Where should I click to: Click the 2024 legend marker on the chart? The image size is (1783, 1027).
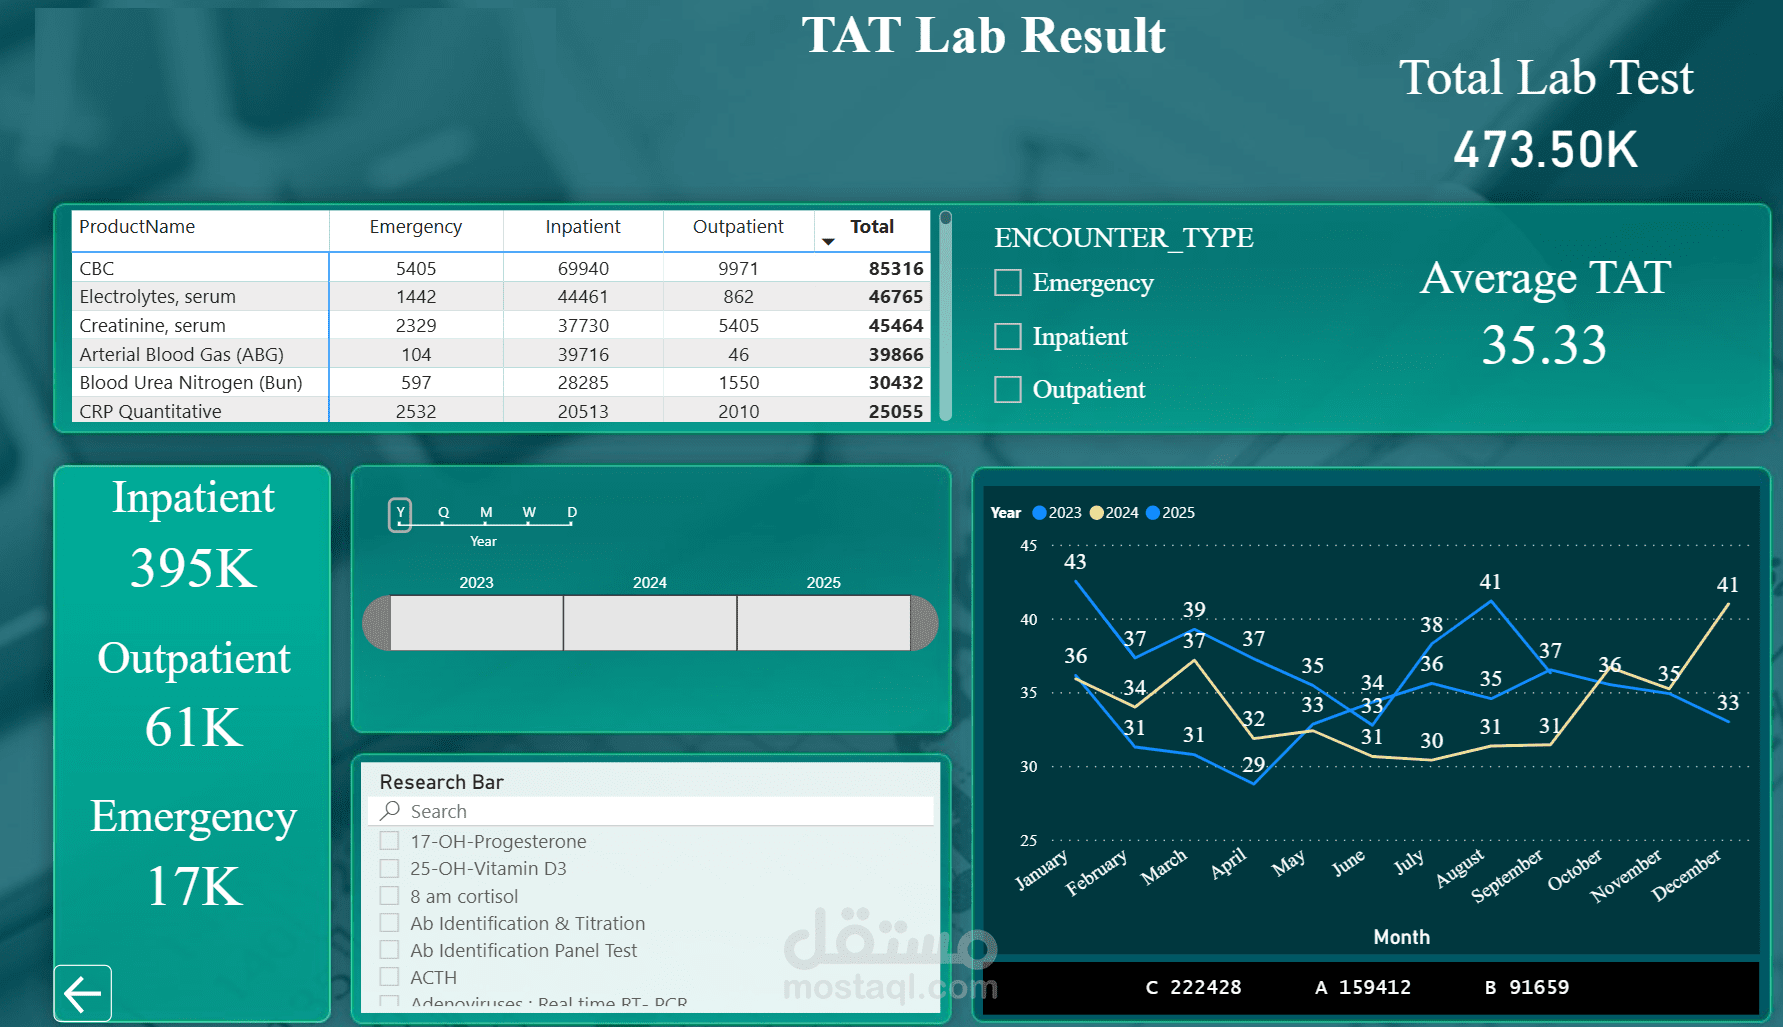pyautogui.click(x=1097, y=513)
